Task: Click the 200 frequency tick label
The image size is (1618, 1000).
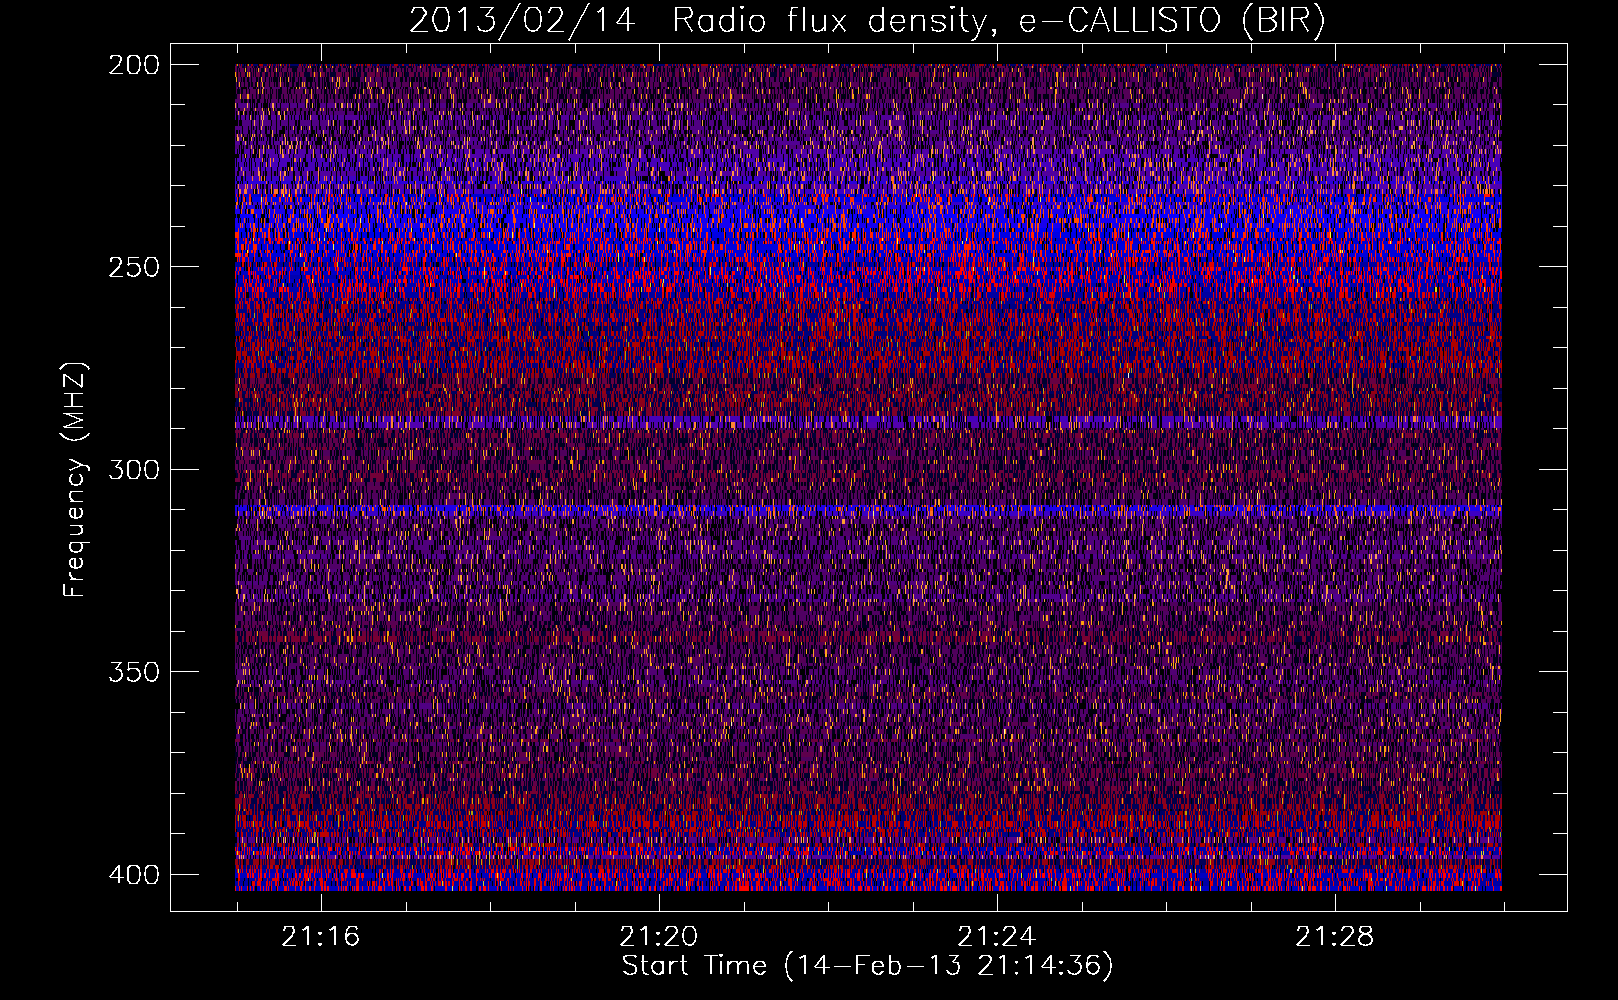Action: pos(134,65)
